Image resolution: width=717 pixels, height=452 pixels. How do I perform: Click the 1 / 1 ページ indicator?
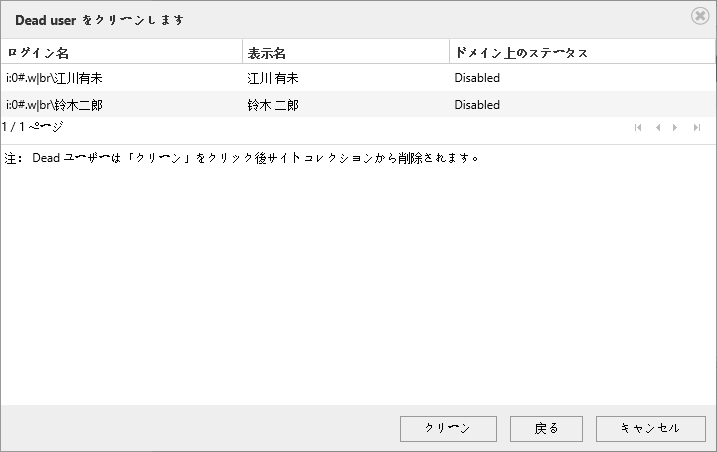(x=32, y=127)
